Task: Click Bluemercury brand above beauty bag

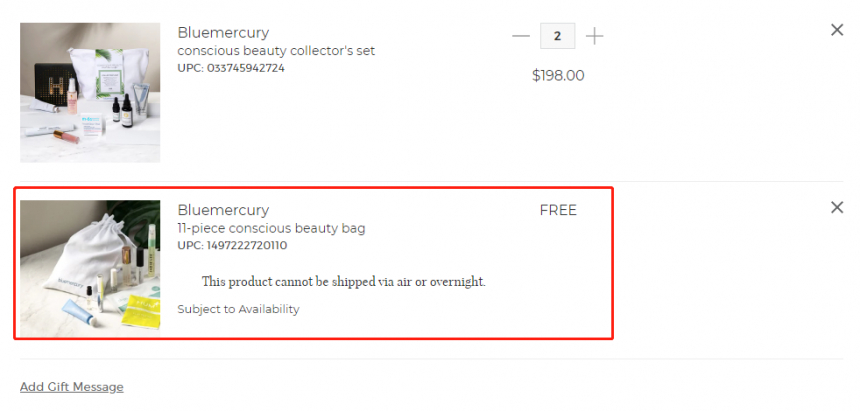Action: (x=223, y=210)
